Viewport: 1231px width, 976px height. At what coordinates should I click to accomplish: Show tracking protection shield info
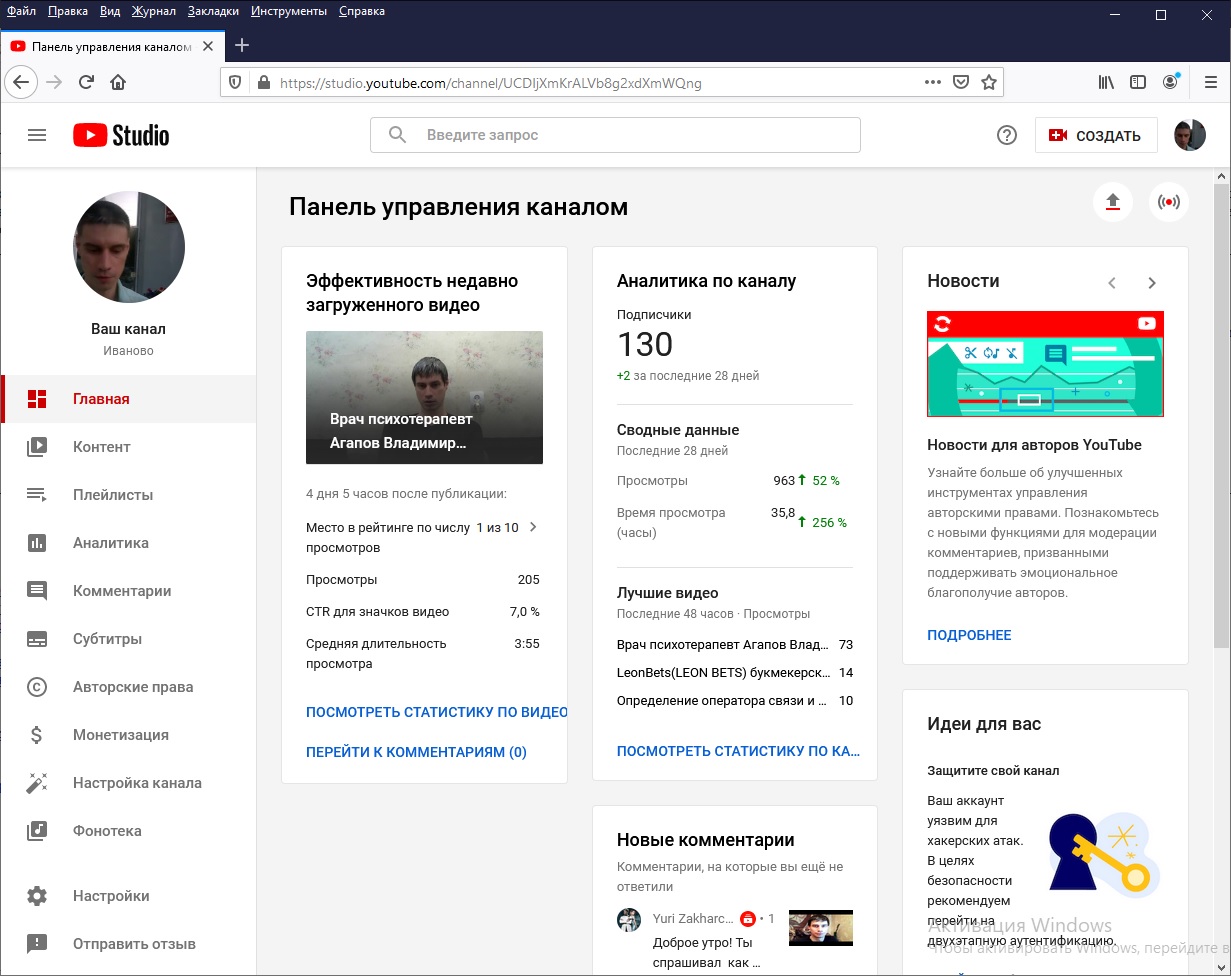point(236,83)
